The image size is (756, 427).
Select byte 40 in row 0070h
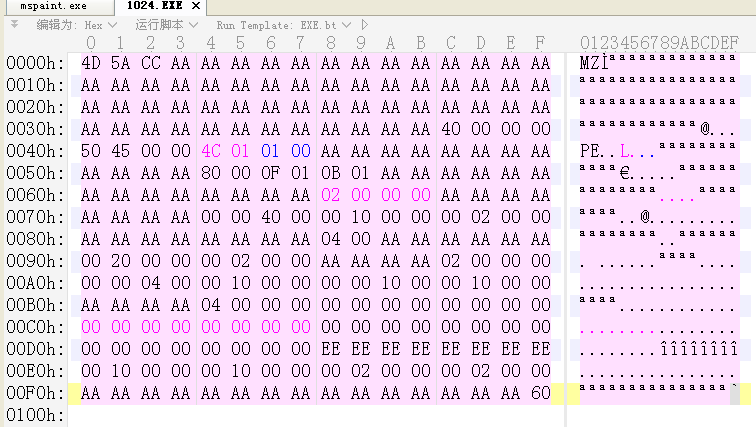pos(270,217)
